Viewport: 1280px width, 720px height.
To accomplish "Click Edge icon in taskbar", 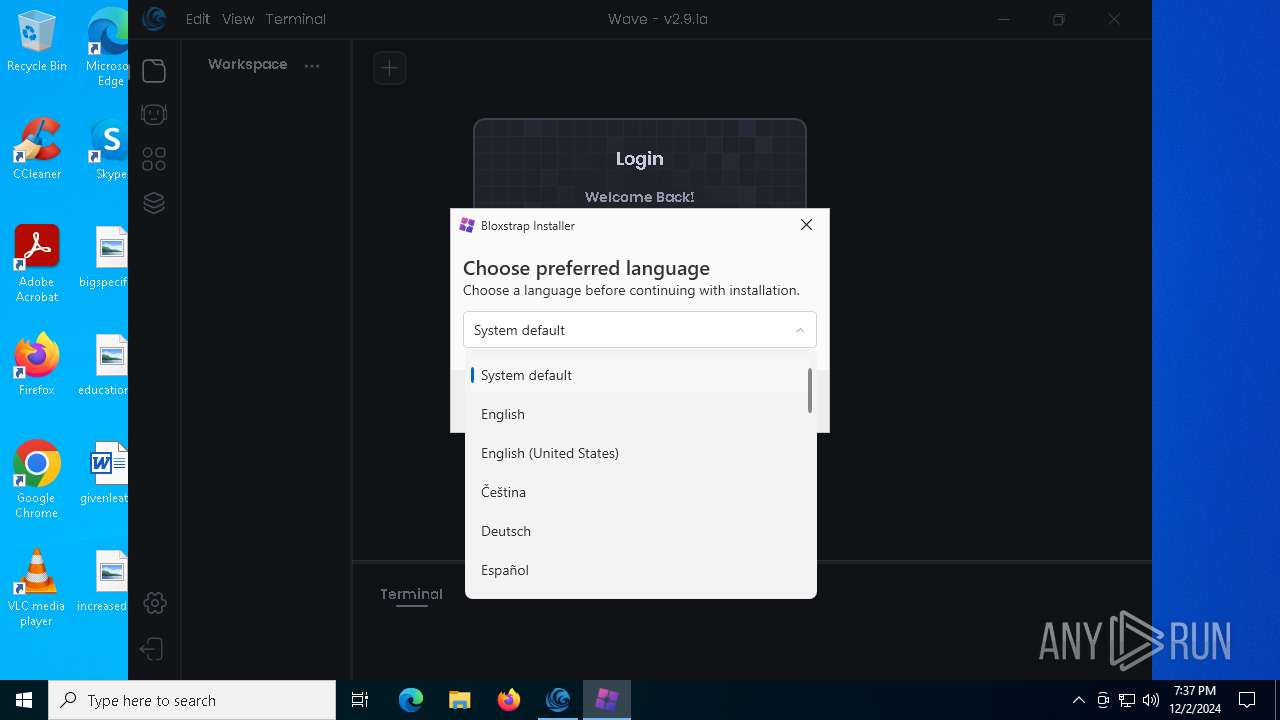I will [x=411, y=700].
